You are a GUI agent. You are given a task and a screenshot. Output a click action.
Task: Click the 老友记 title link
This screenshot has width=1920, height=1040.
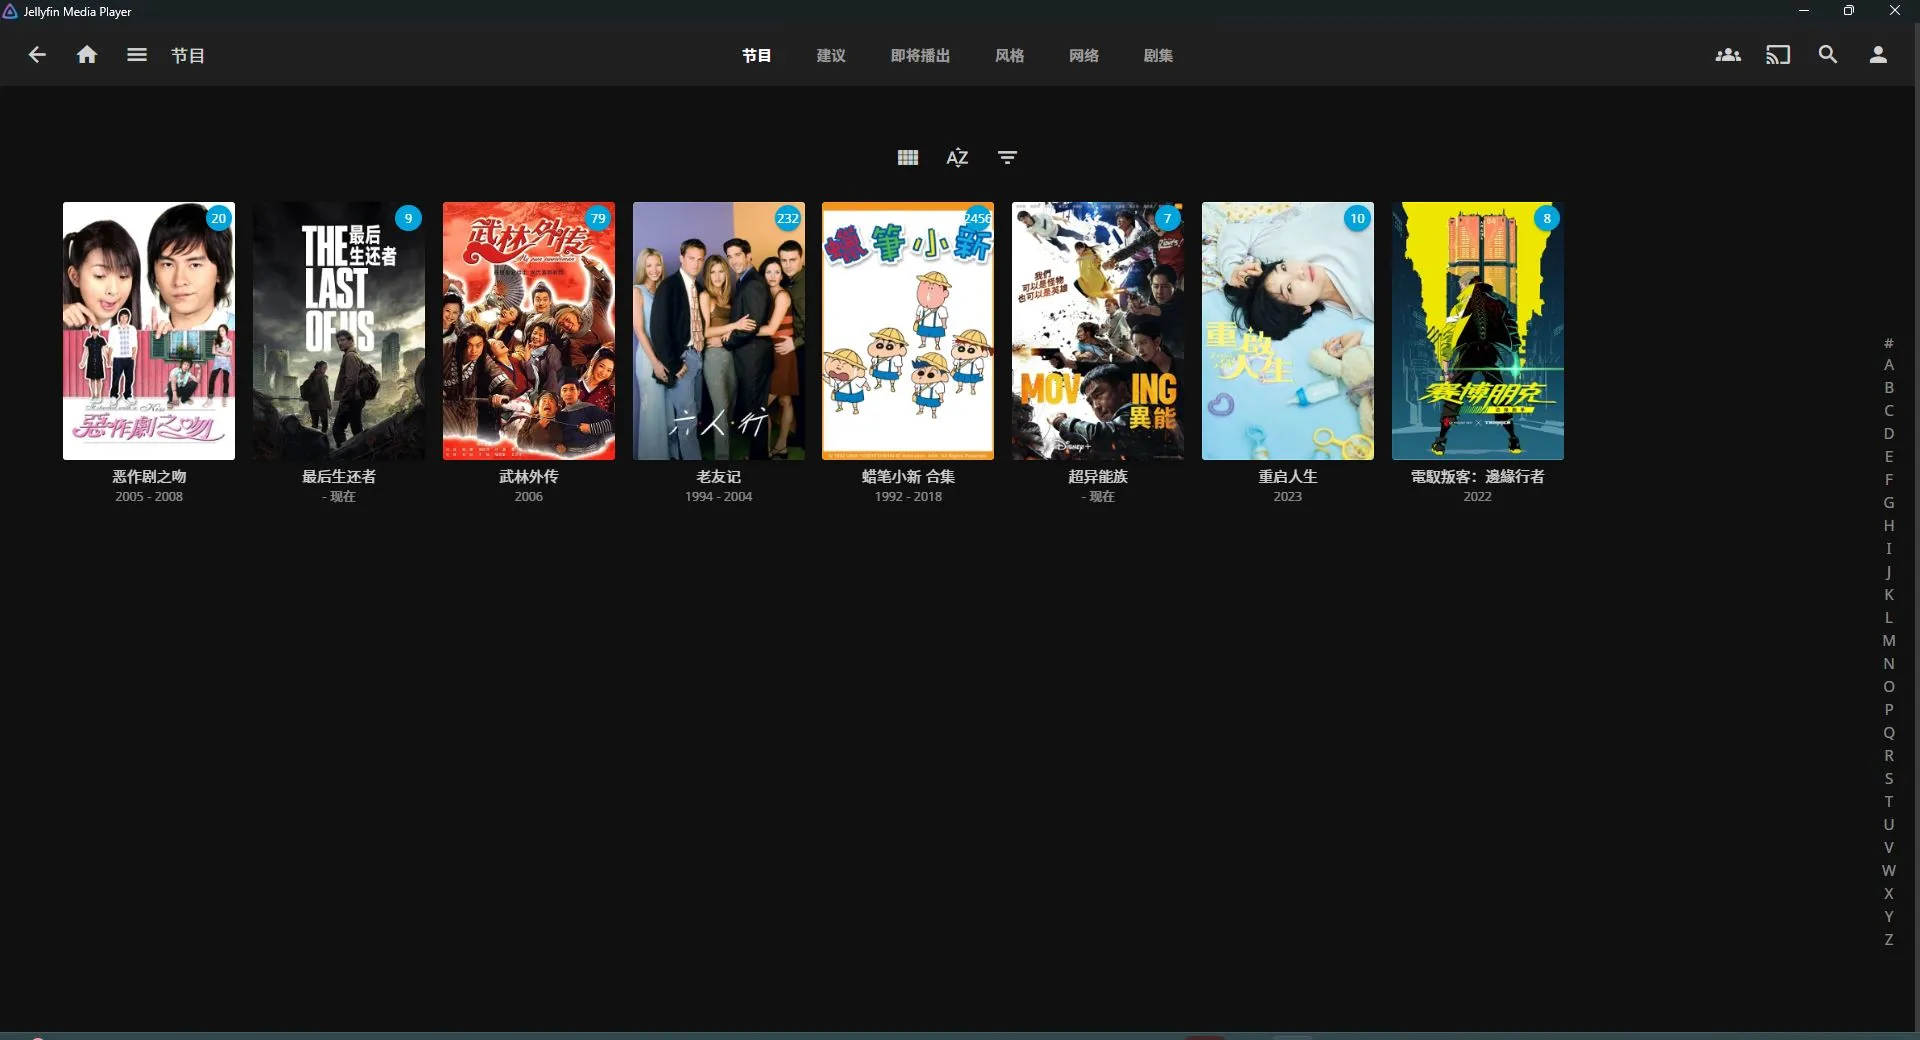(719, 477)
